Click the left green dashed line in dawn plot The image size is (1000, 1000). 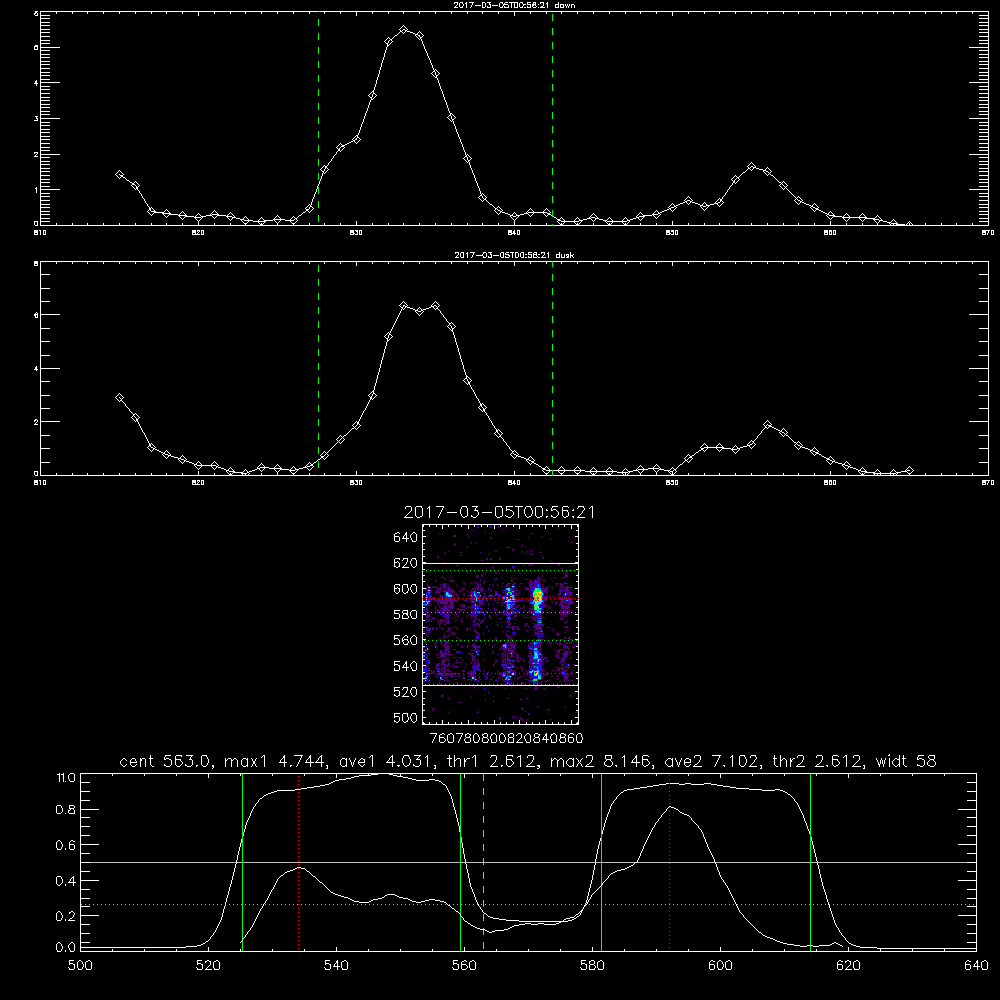click(x=318, y=118)
